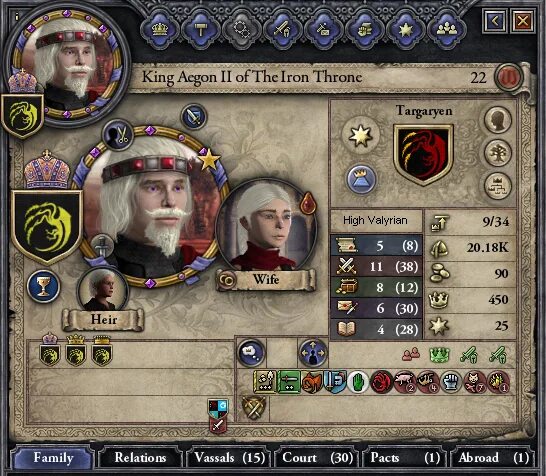546x476 pixels.
Task: Expand the succession hierarchy button
Action: 498,186
